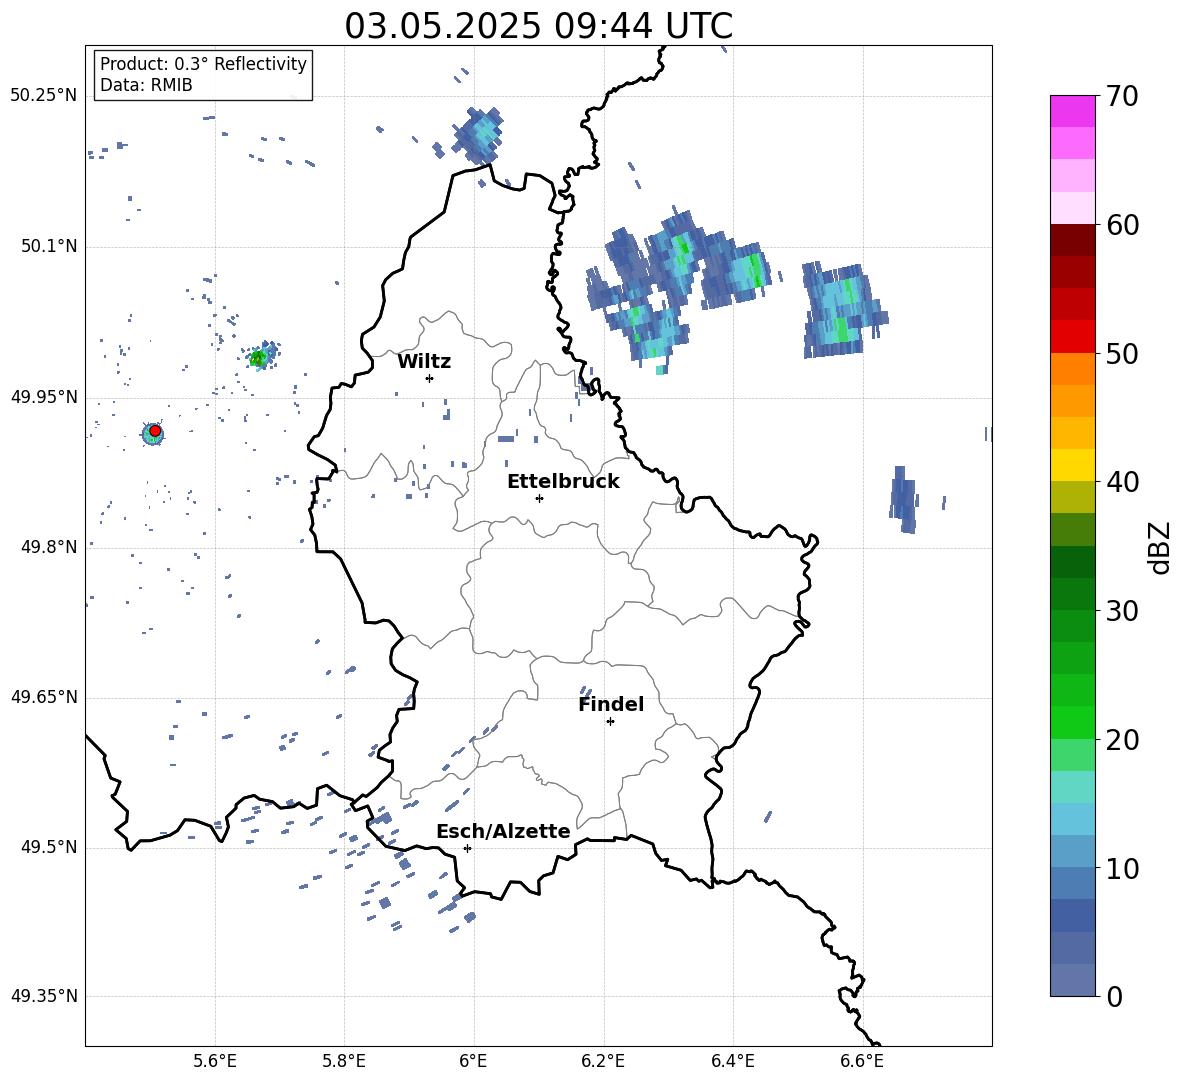The image size is (1184, 1081).
Task: Click the 6.4°E longitude label
Action: tap(733, 1061)
